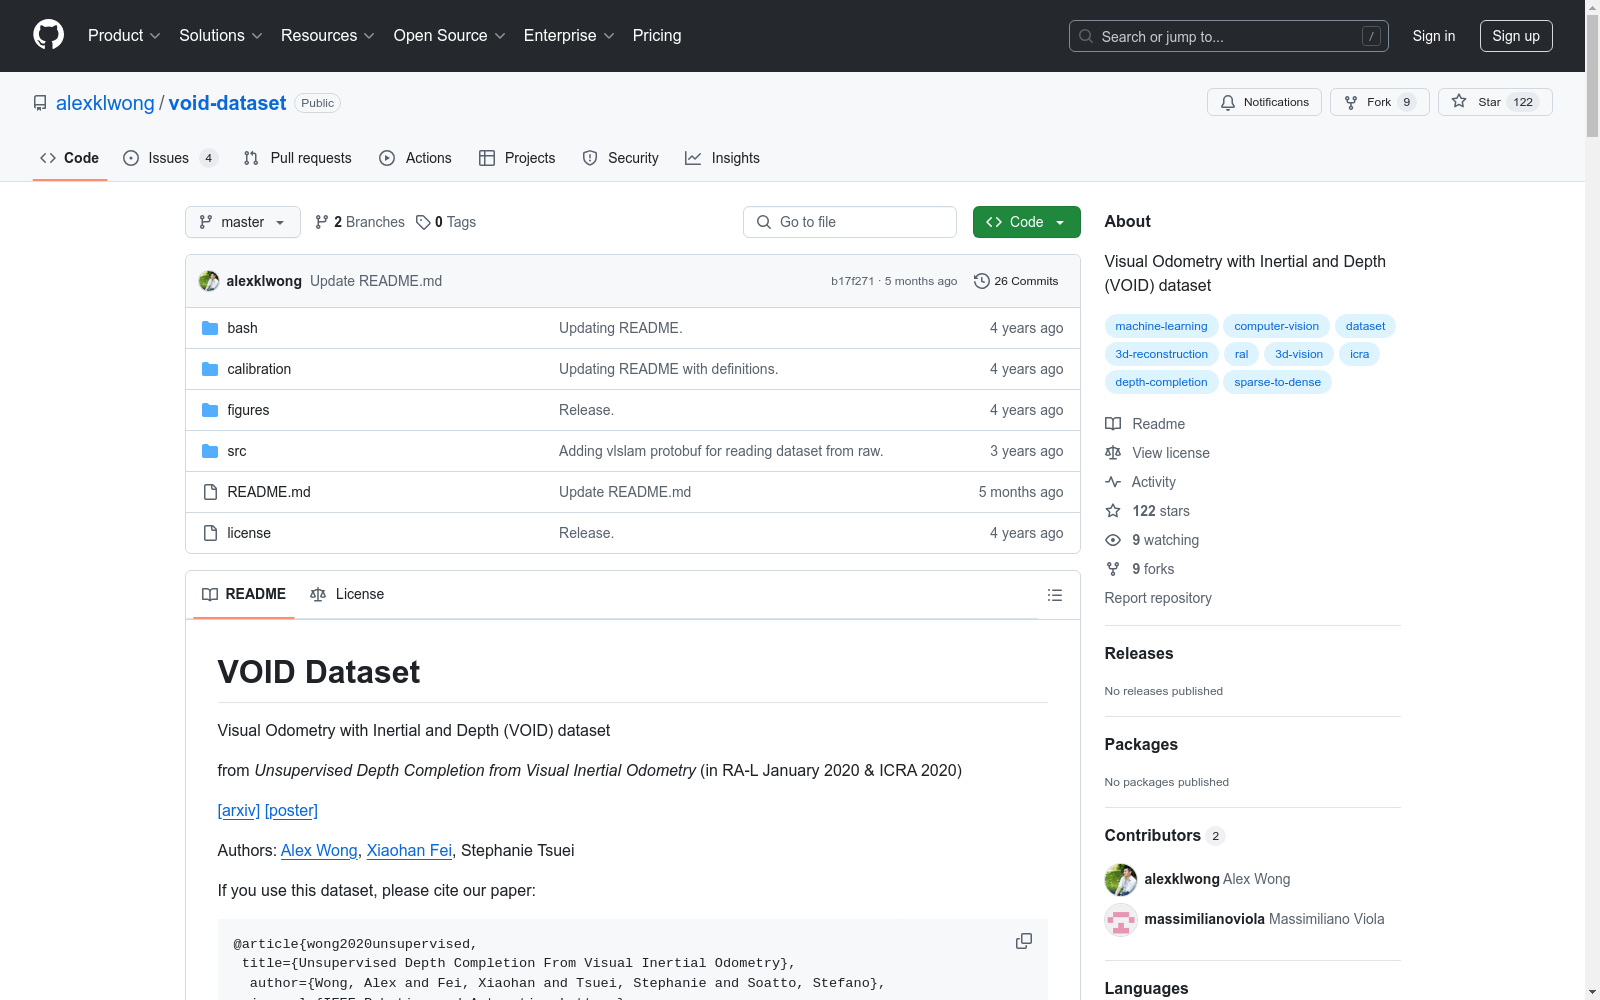Switch to the Issues tab
The height and width of the screenshot is (1000, 1600).
click(170, 158)
